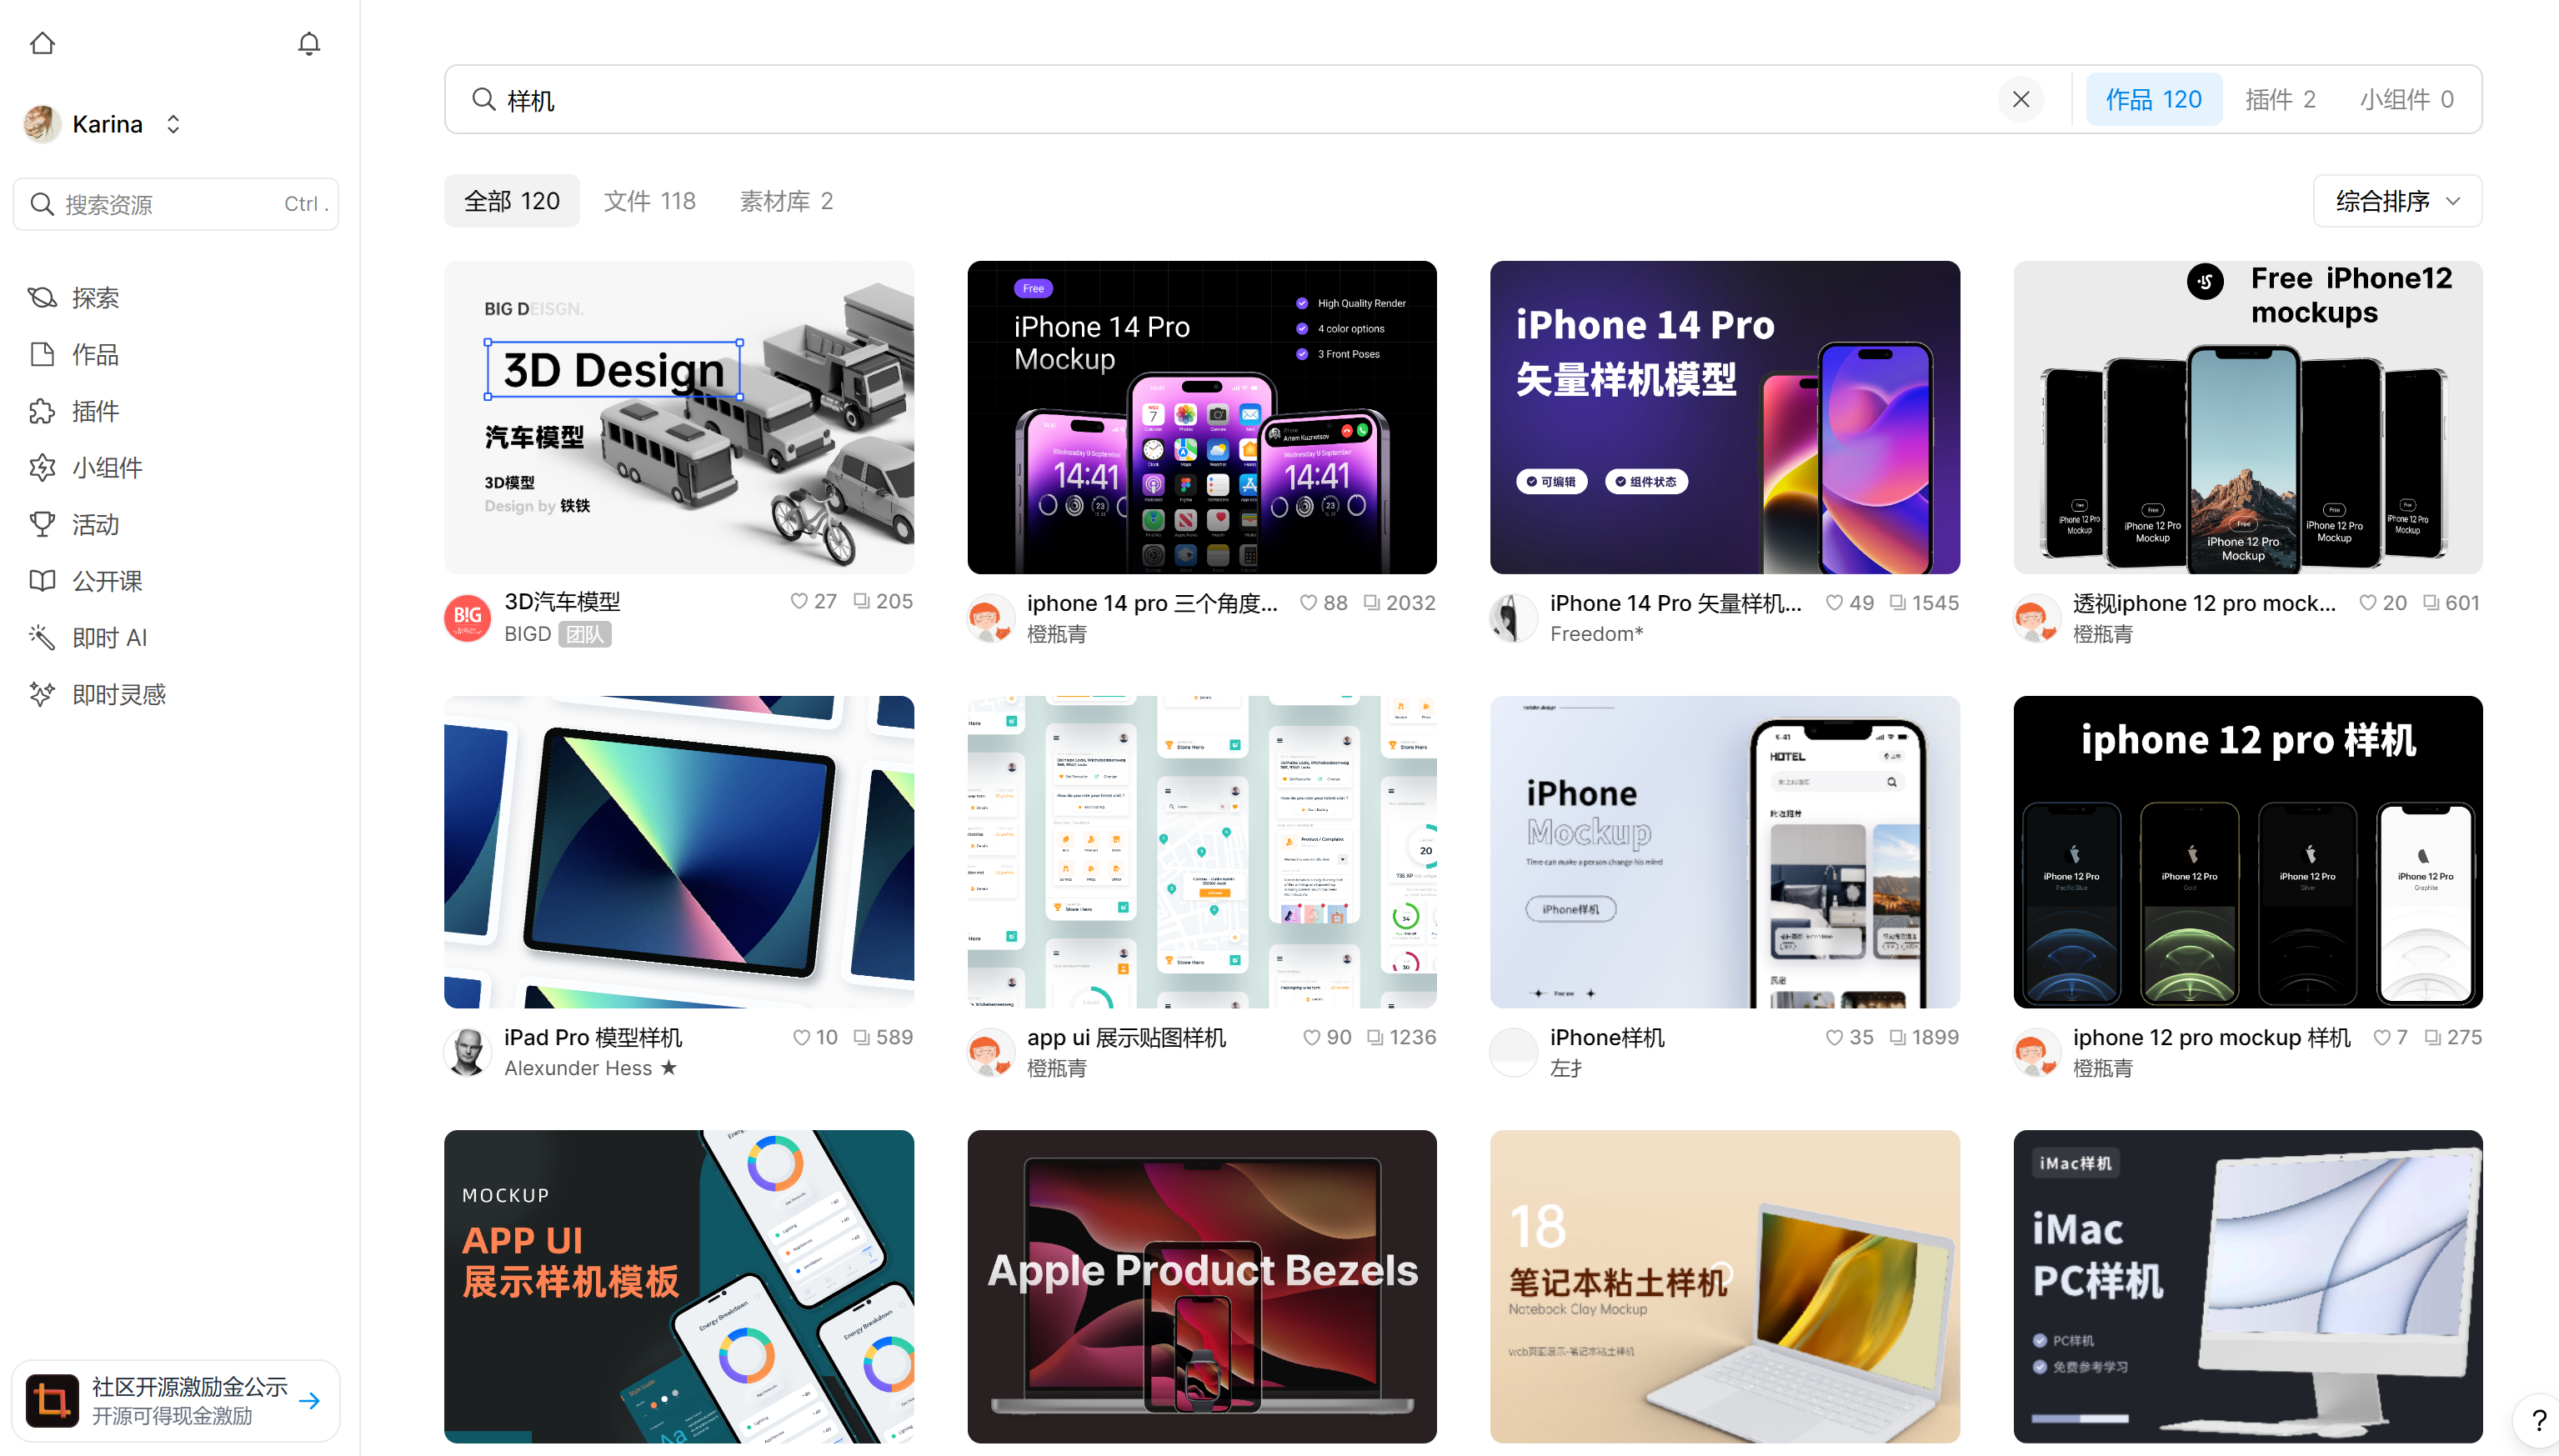2559x1456 pixels.
Task: Switch to 文件 118 filter tab
Action: [x=649, y=201]
